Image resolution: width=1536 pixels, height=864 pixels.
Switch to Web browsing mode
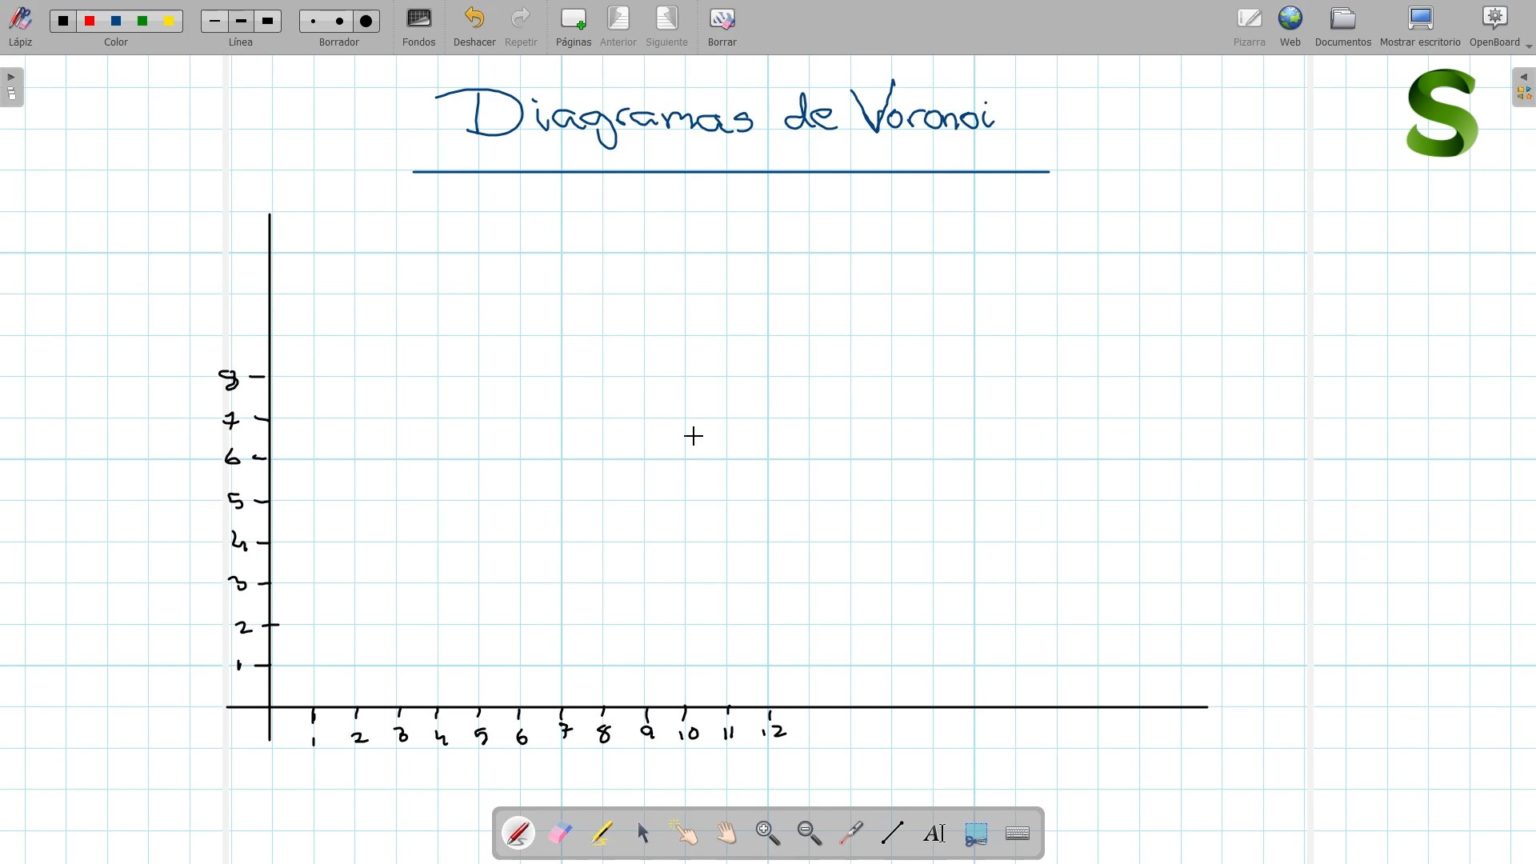pyautogui.click(x=1290, y=20)
